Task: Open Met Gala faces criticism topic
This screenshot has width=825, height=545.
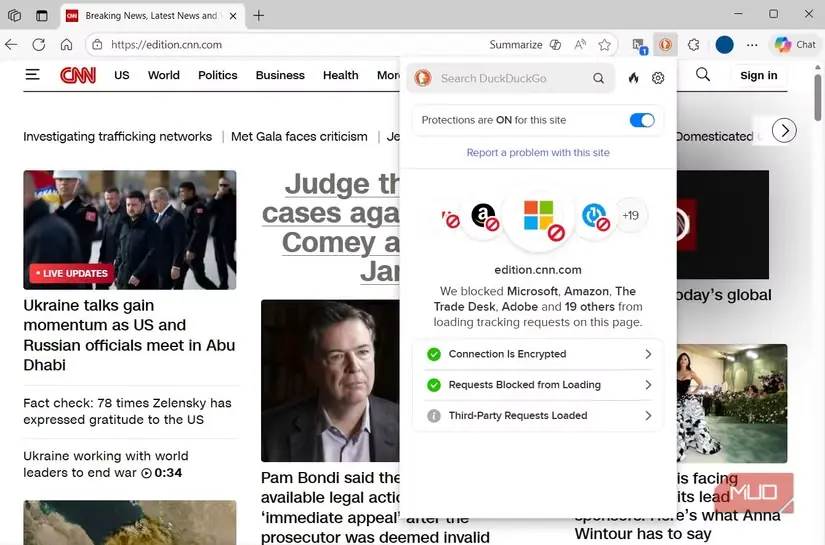Action: 299,137
